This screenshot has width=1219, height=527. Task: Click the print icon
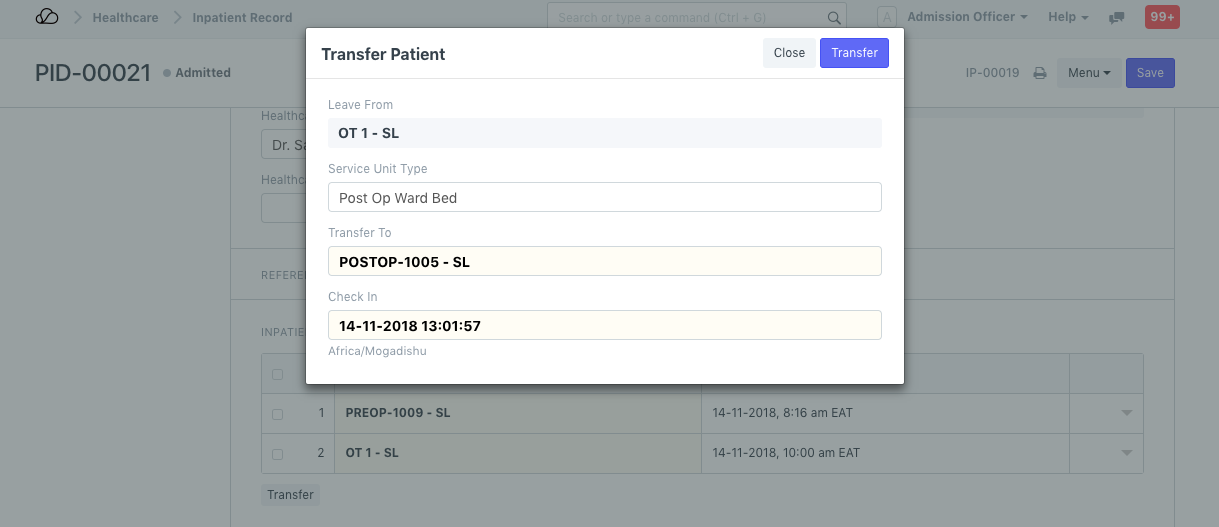coord(1040,73)
